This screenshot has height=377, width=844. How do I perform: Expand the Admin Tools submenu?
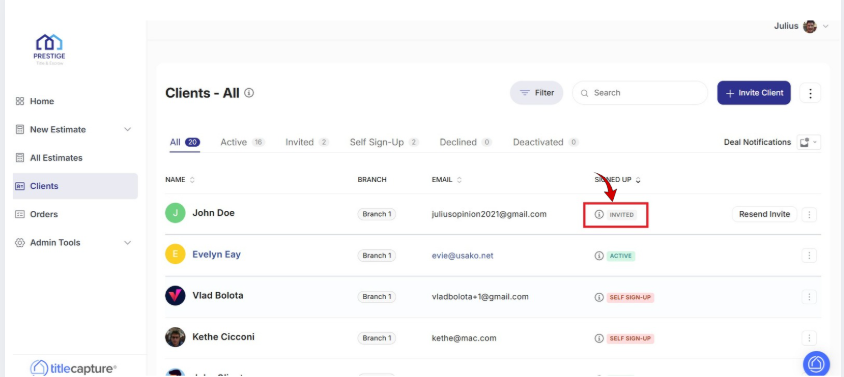click(x=128, y=243)
